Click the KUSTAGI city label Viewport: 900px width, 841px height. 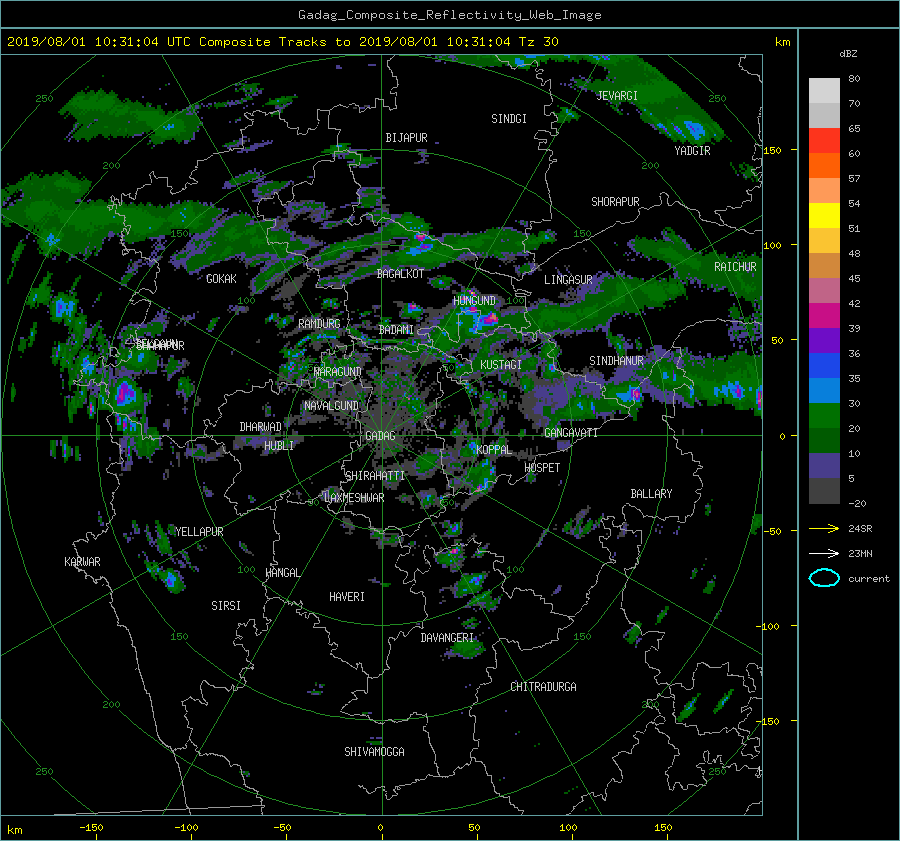click(501, 365)
